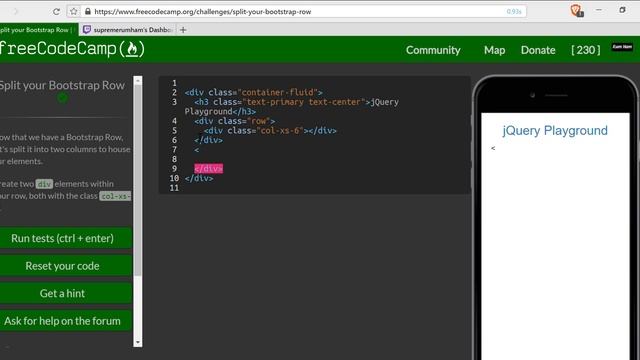Click the col-xs- code tag in instructions

116,196
